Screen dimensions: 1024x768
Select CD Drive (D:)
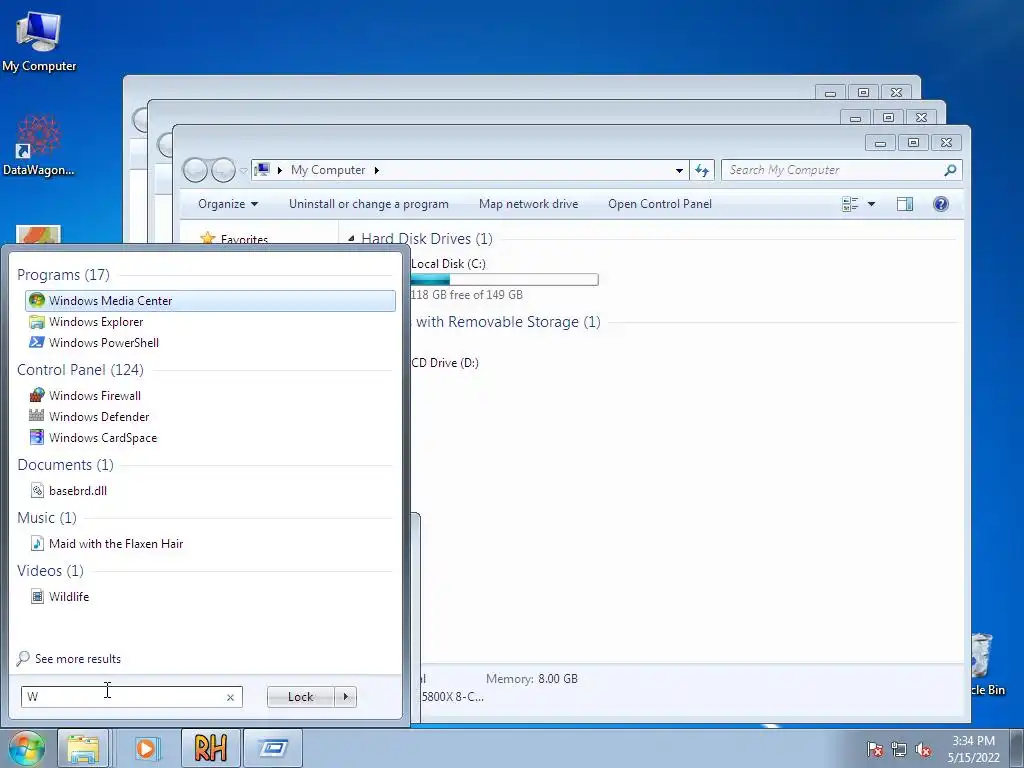pos(445,362)
